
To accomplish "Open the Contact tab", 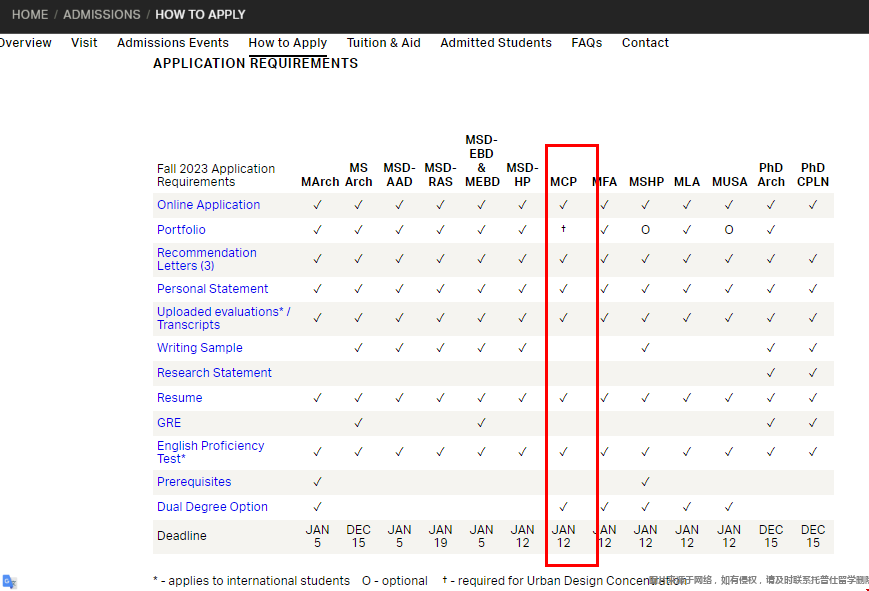I will click(645, 43).
